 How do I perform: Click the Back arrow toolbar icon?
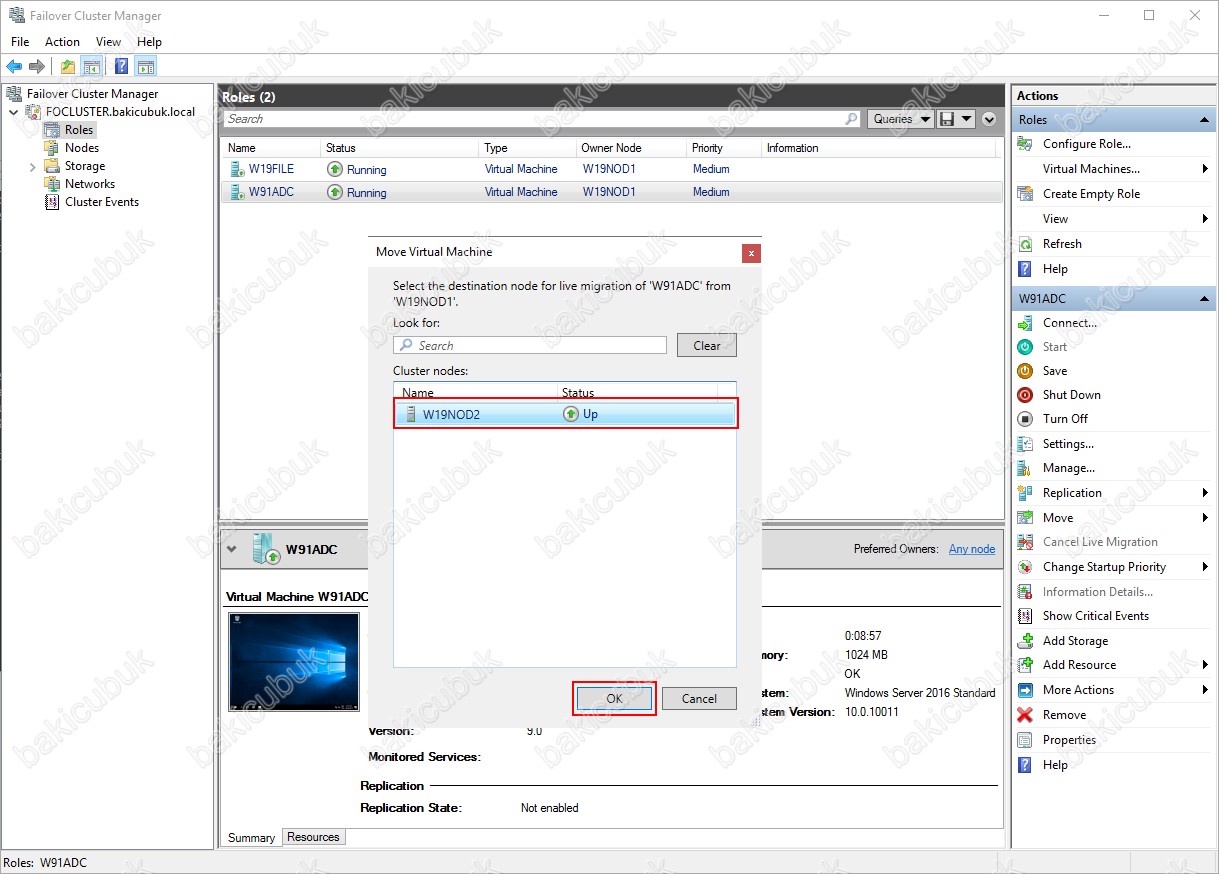point(14,67)
